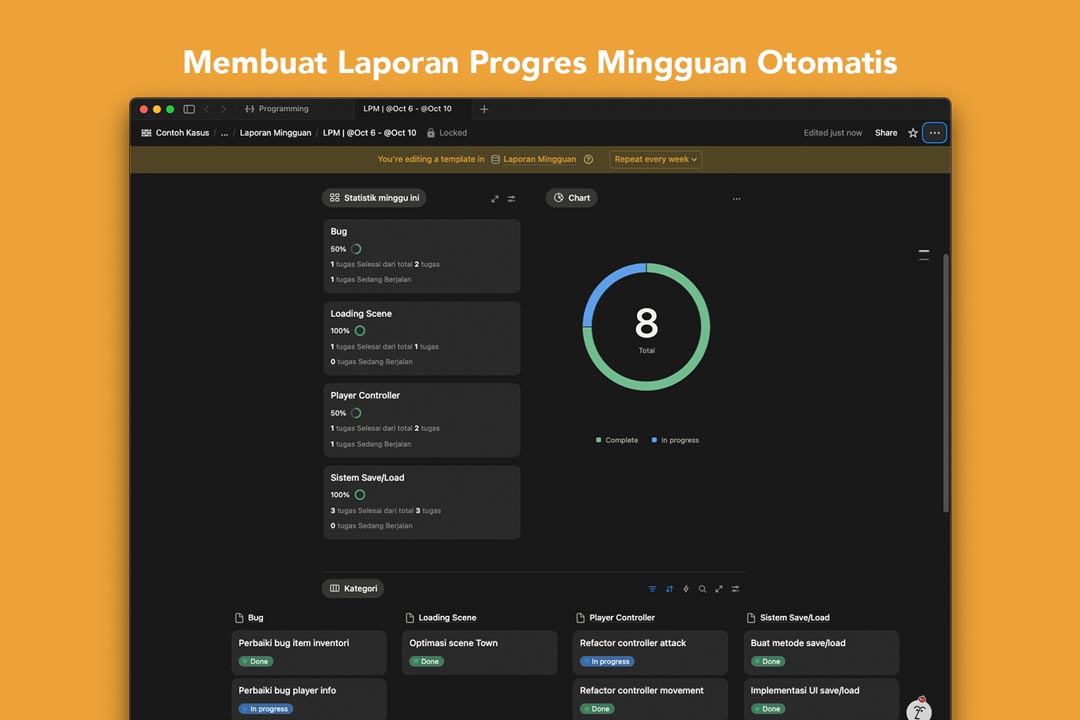Toggle Complete series in chart legend

point(617,440)
